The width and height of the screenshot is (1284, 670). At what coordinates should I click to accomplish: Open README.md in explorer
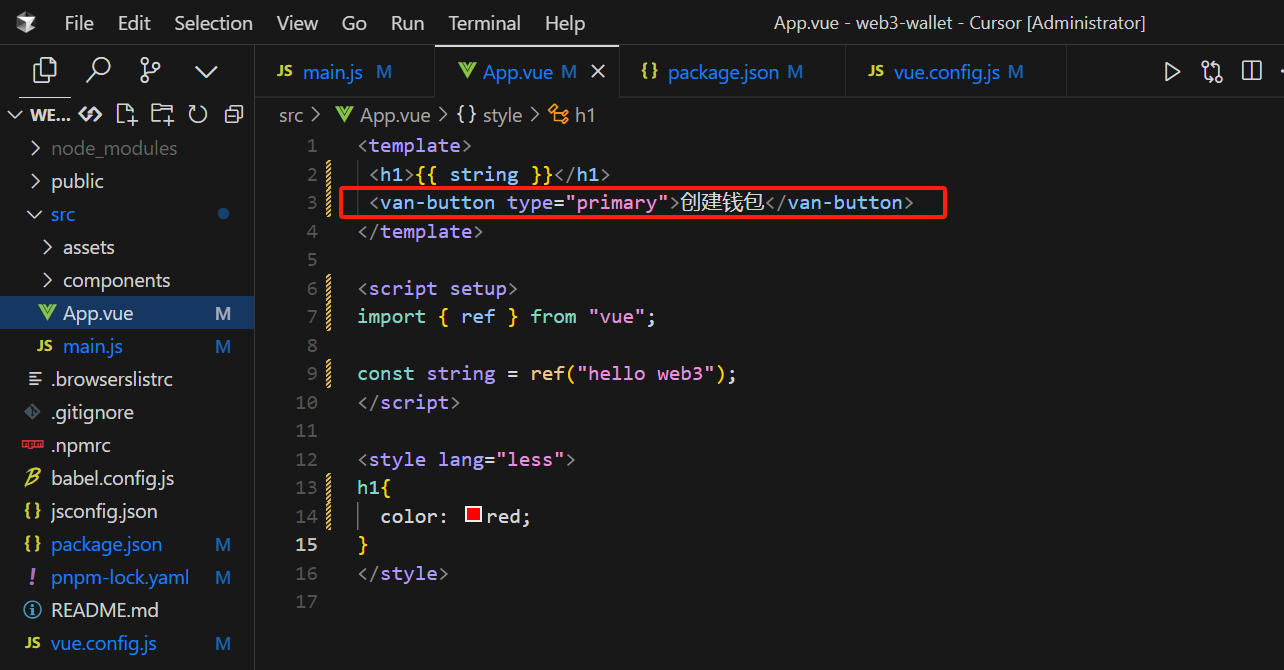click(x=127, y=610)
